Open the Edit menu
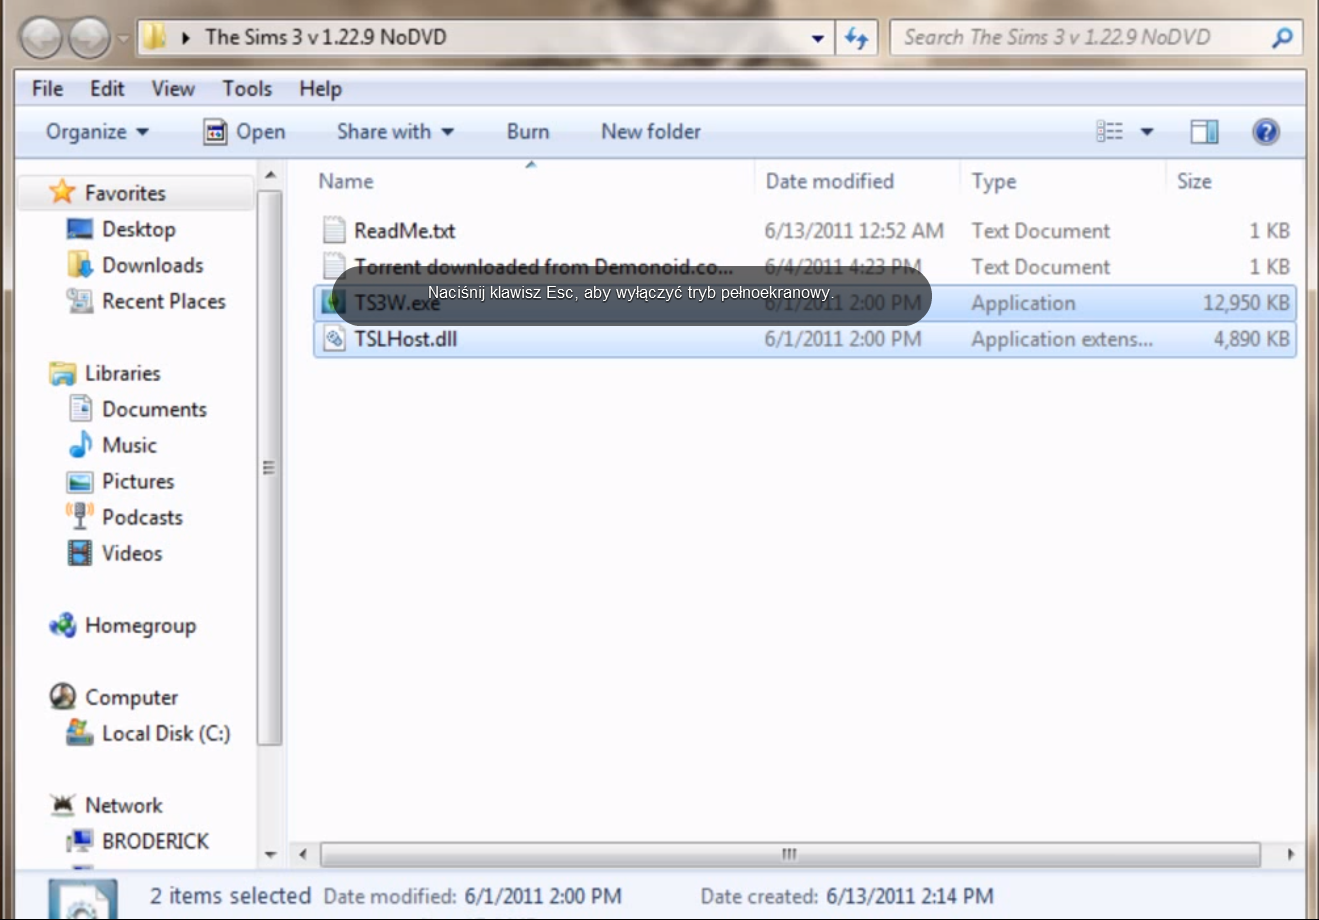This screenshot has width=1319, height=920. coord(107,89)
